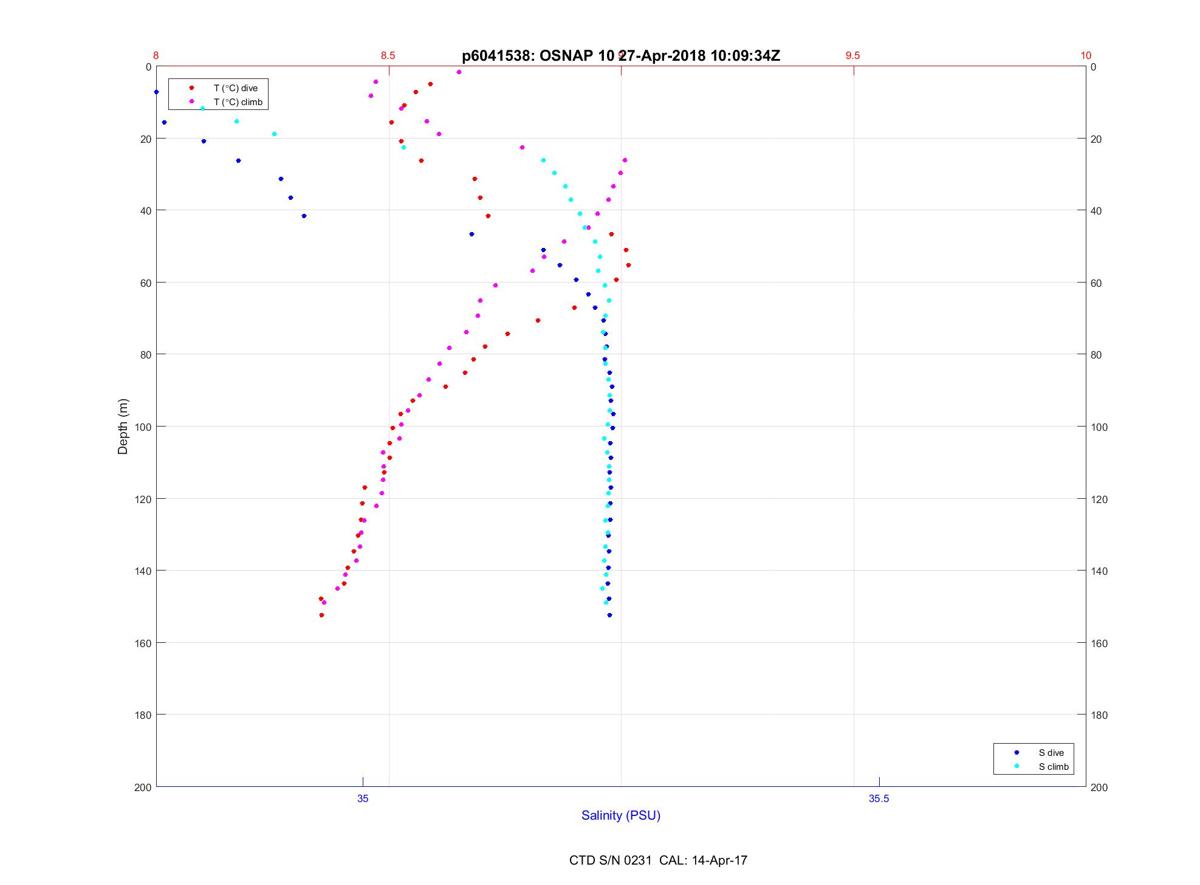The height and width of the screenshot is (885, 1200).
Task: Click the 'Depth (m)' y-axis label
Action: (x=123, y=427)
